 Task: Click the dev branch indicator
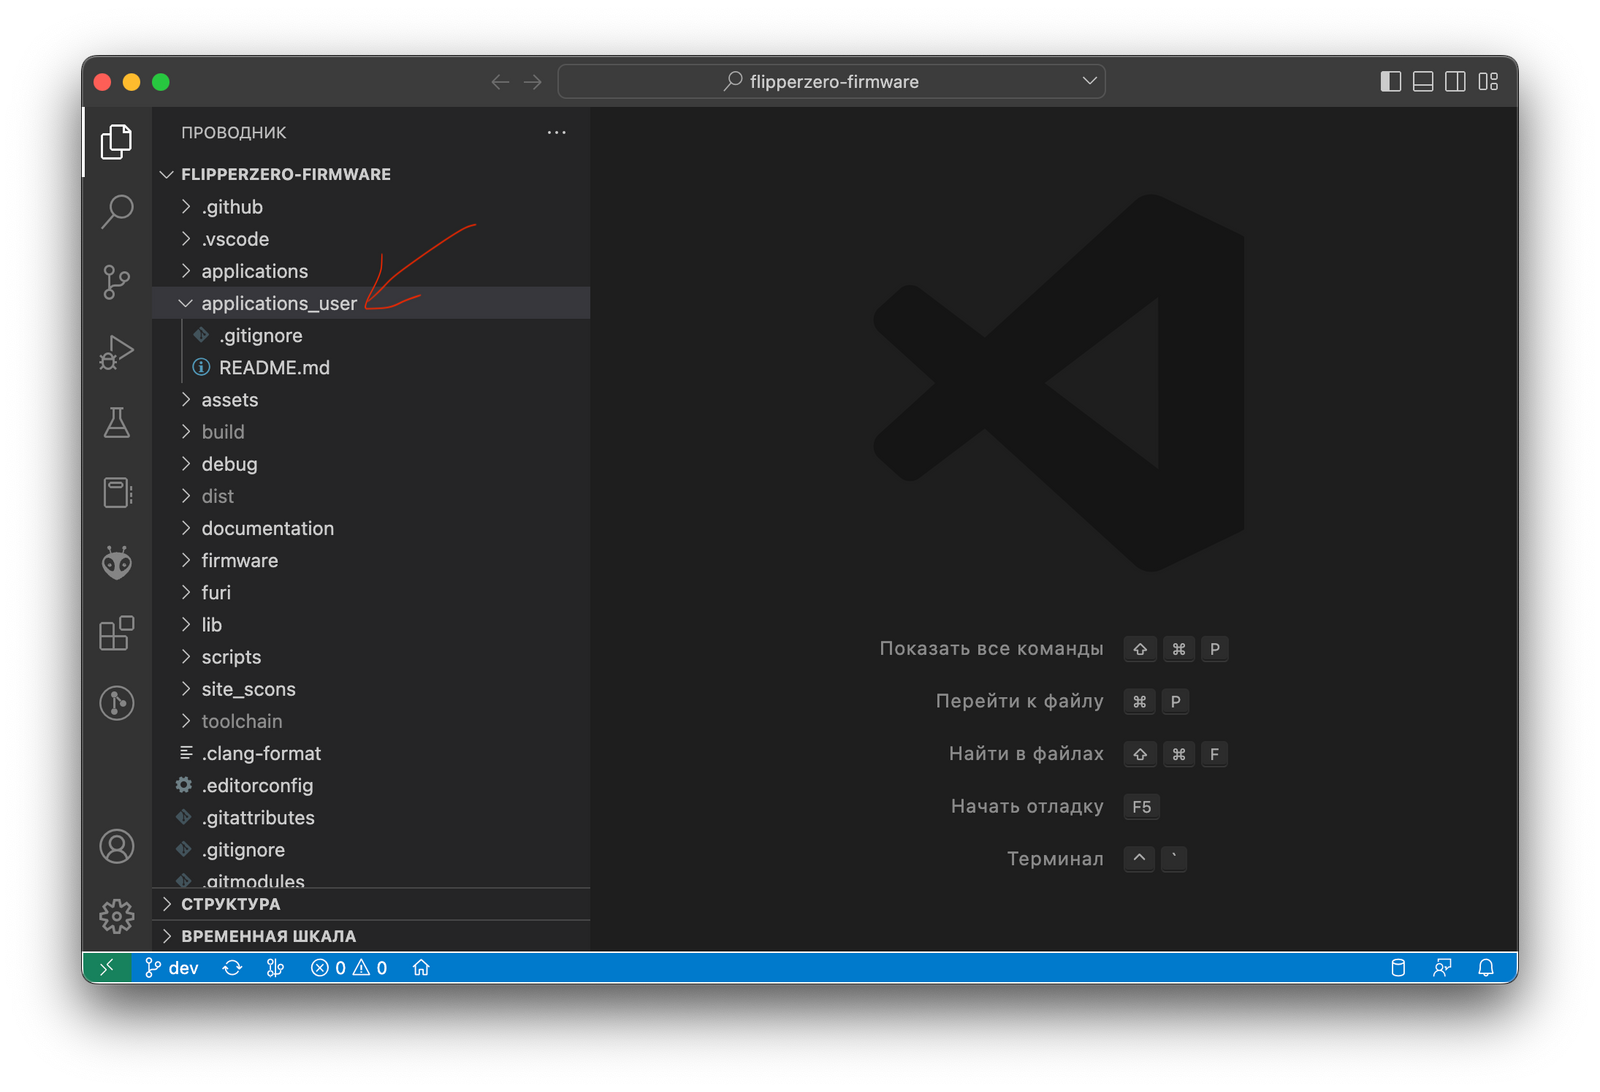tap(172, 967)
